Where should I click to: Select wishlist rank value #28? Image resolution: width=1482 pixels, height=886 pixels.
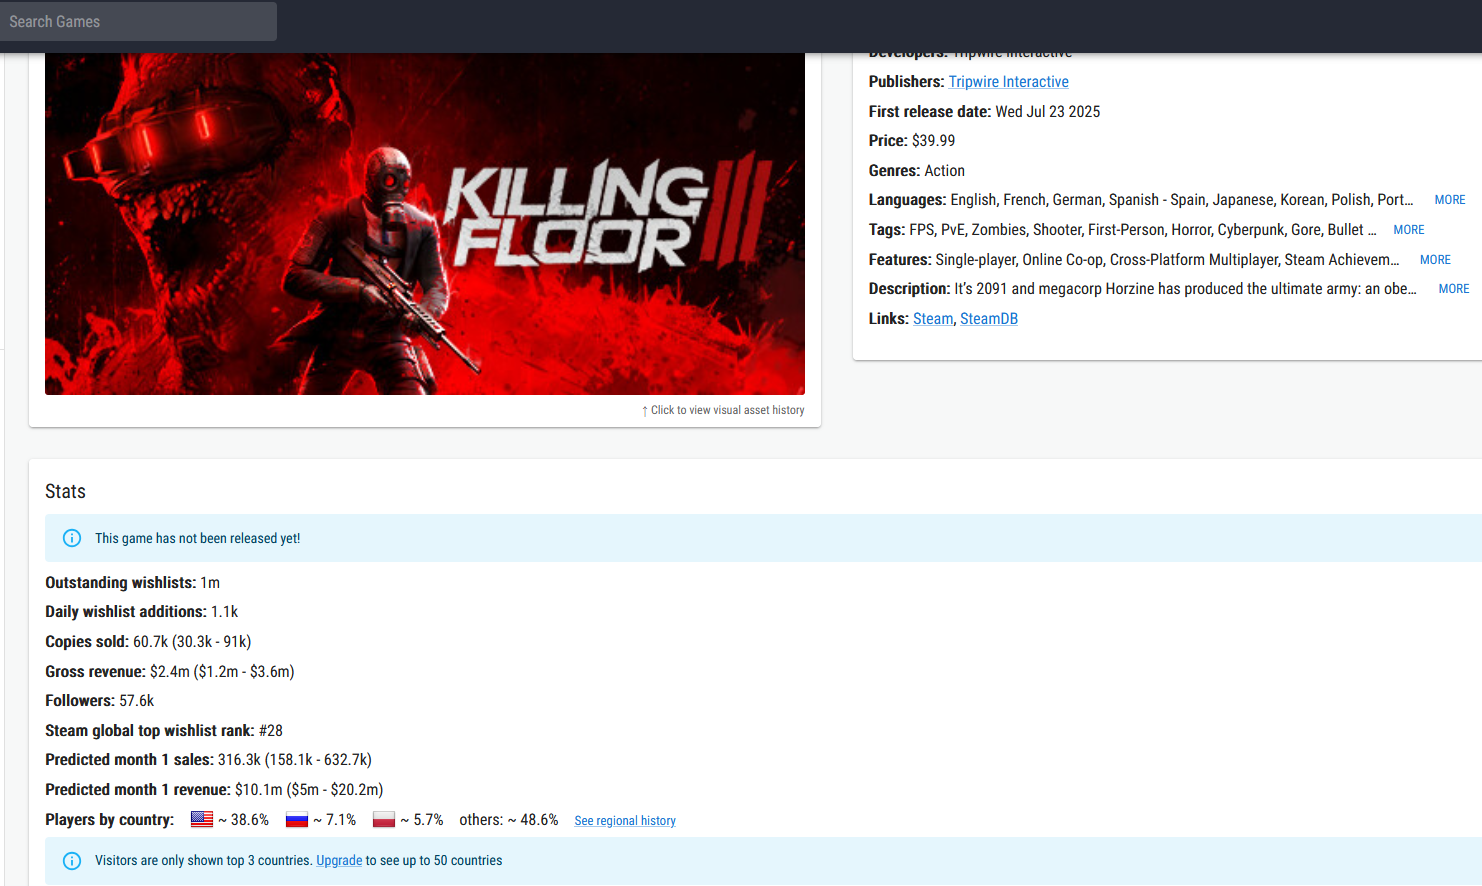[x=271, y=731]
